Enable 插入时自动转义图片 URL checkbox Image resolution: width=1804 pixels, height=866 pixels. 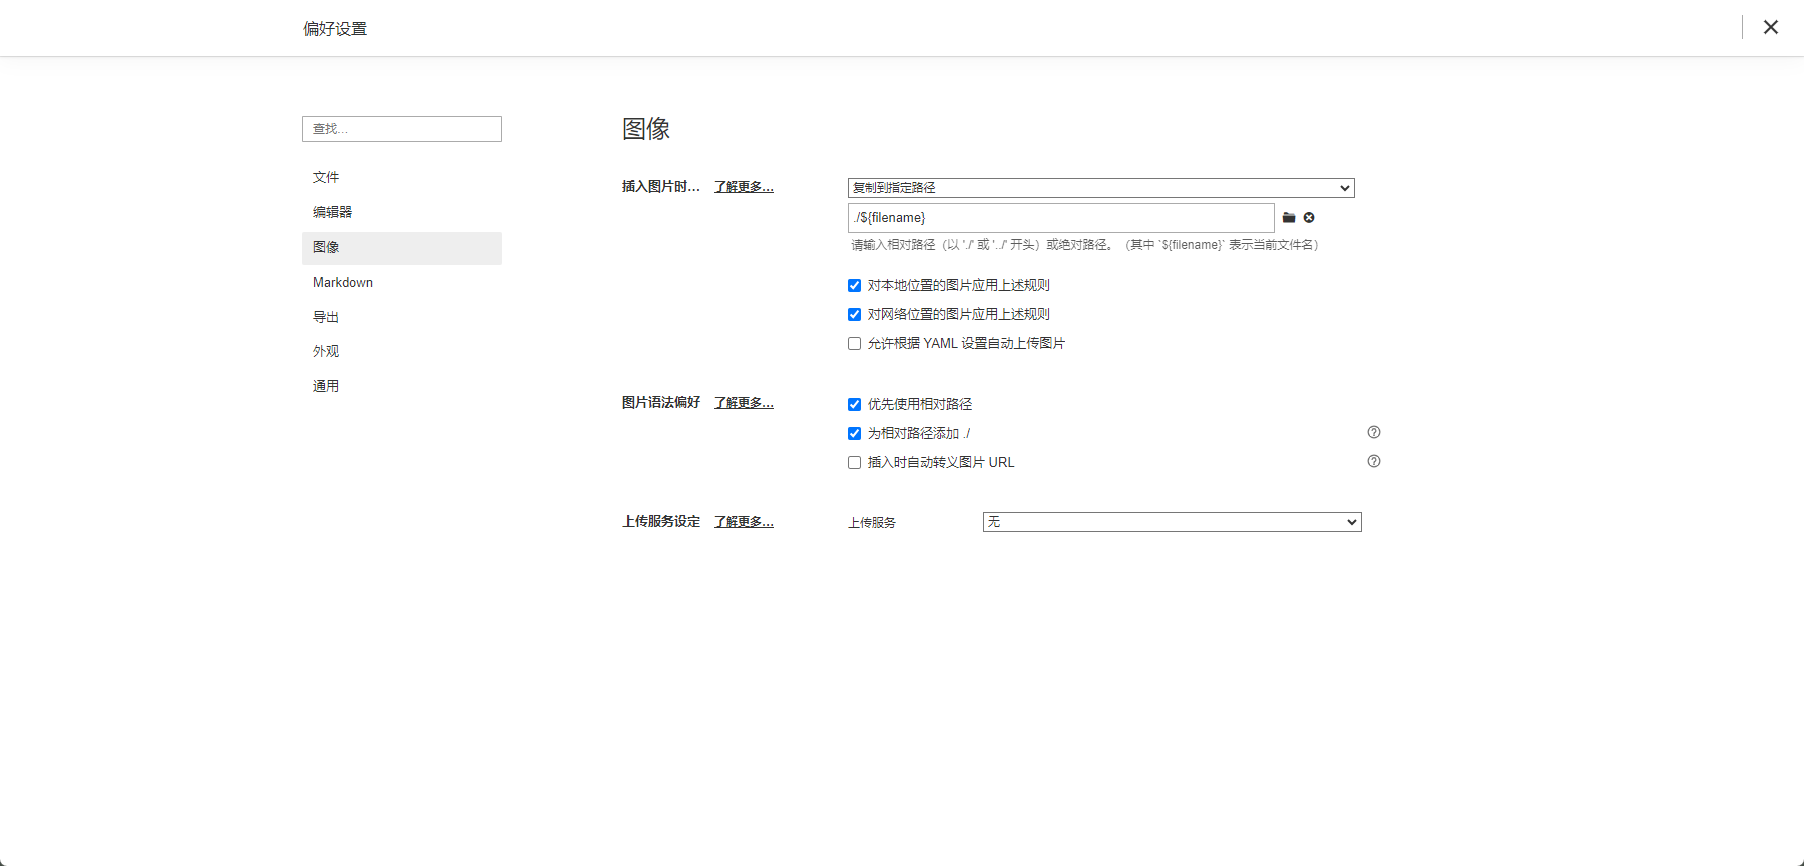point(854,463)
